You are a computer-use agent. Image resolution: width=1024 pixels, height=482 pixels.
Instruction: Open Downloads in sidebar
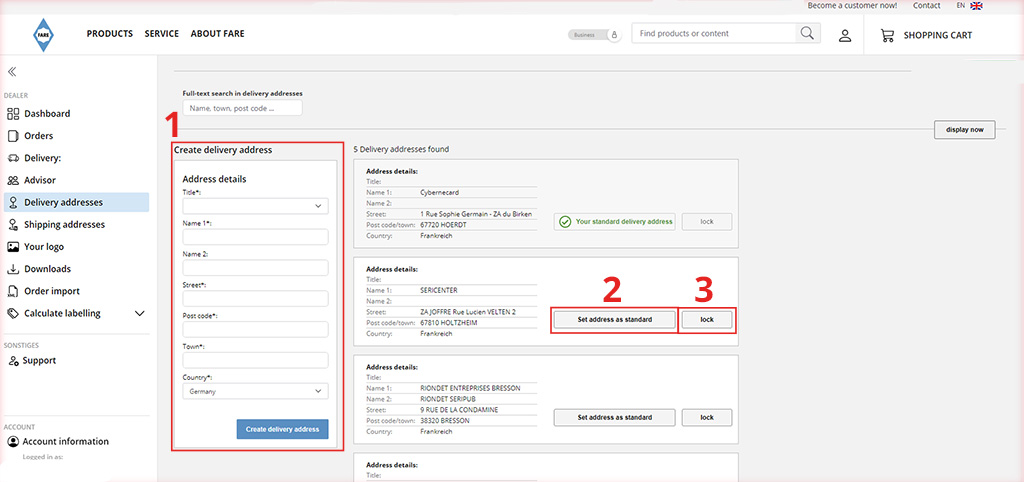(x=48, y=269)
